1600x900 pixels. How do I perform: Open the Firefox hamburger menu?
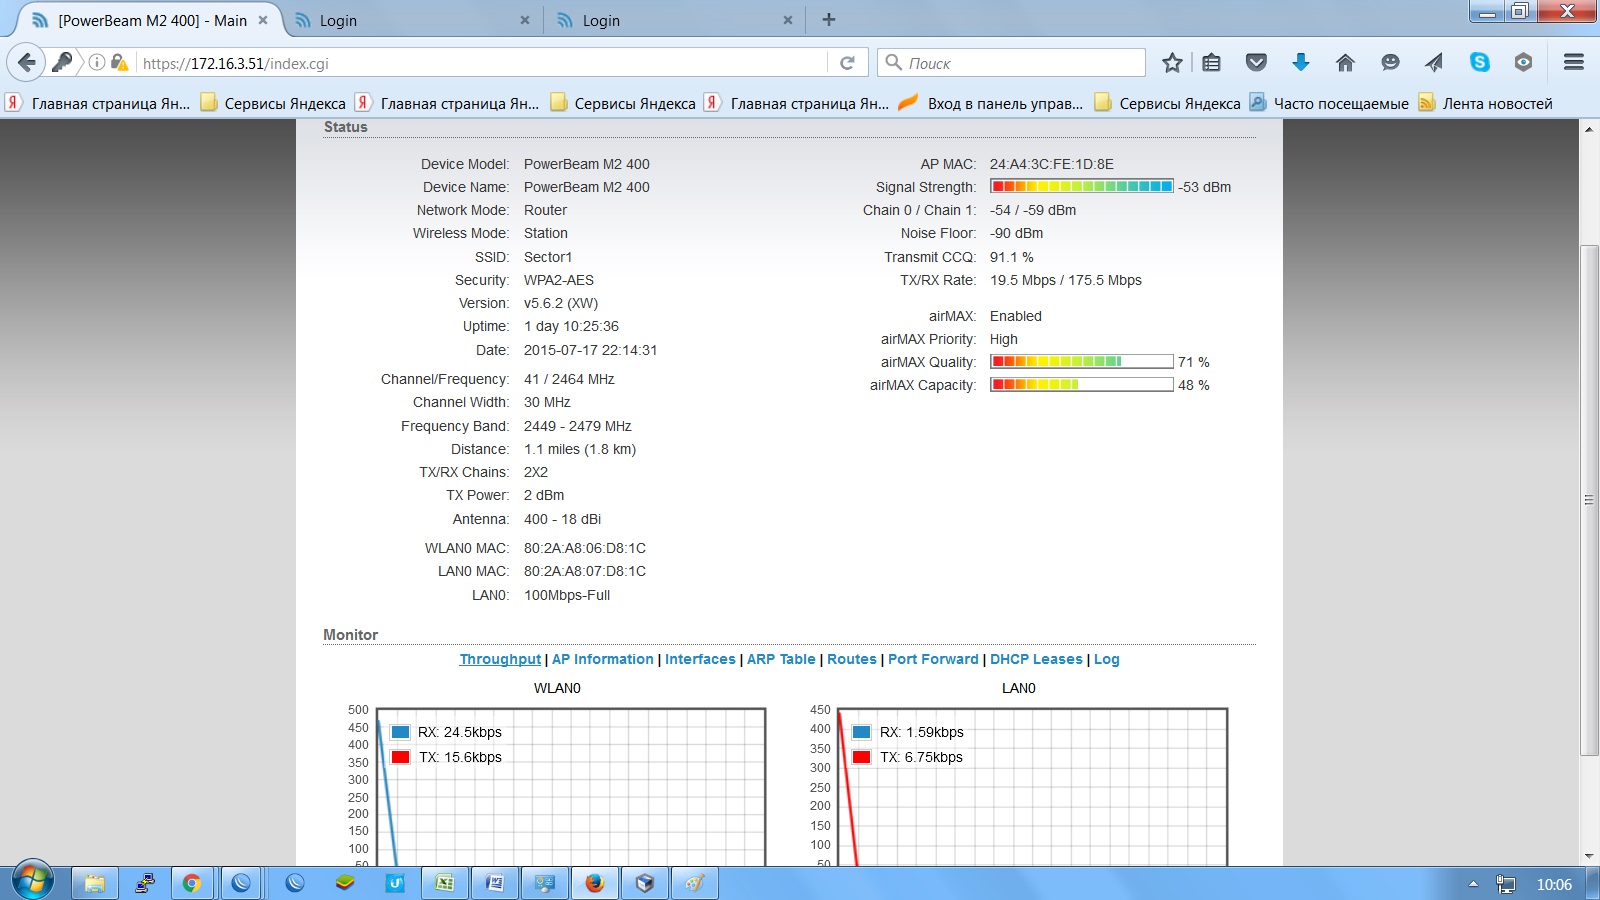[x=1573, y=62]
